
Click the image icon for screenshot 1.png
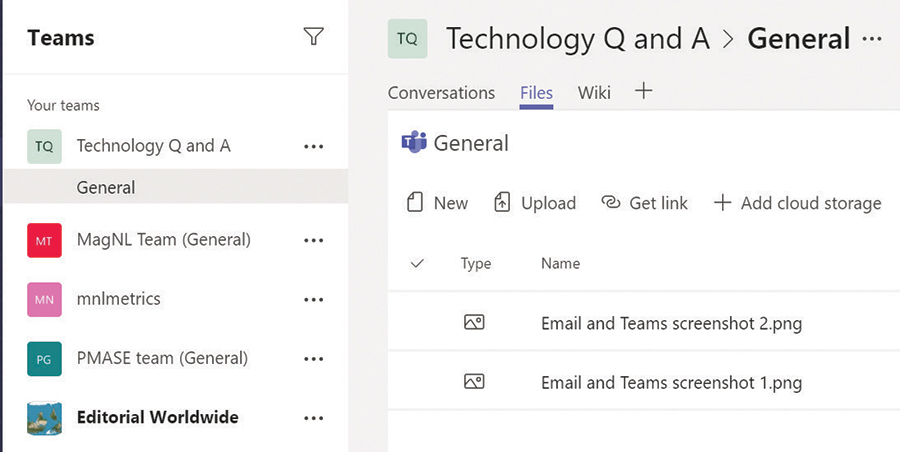[x=474, y=381]
